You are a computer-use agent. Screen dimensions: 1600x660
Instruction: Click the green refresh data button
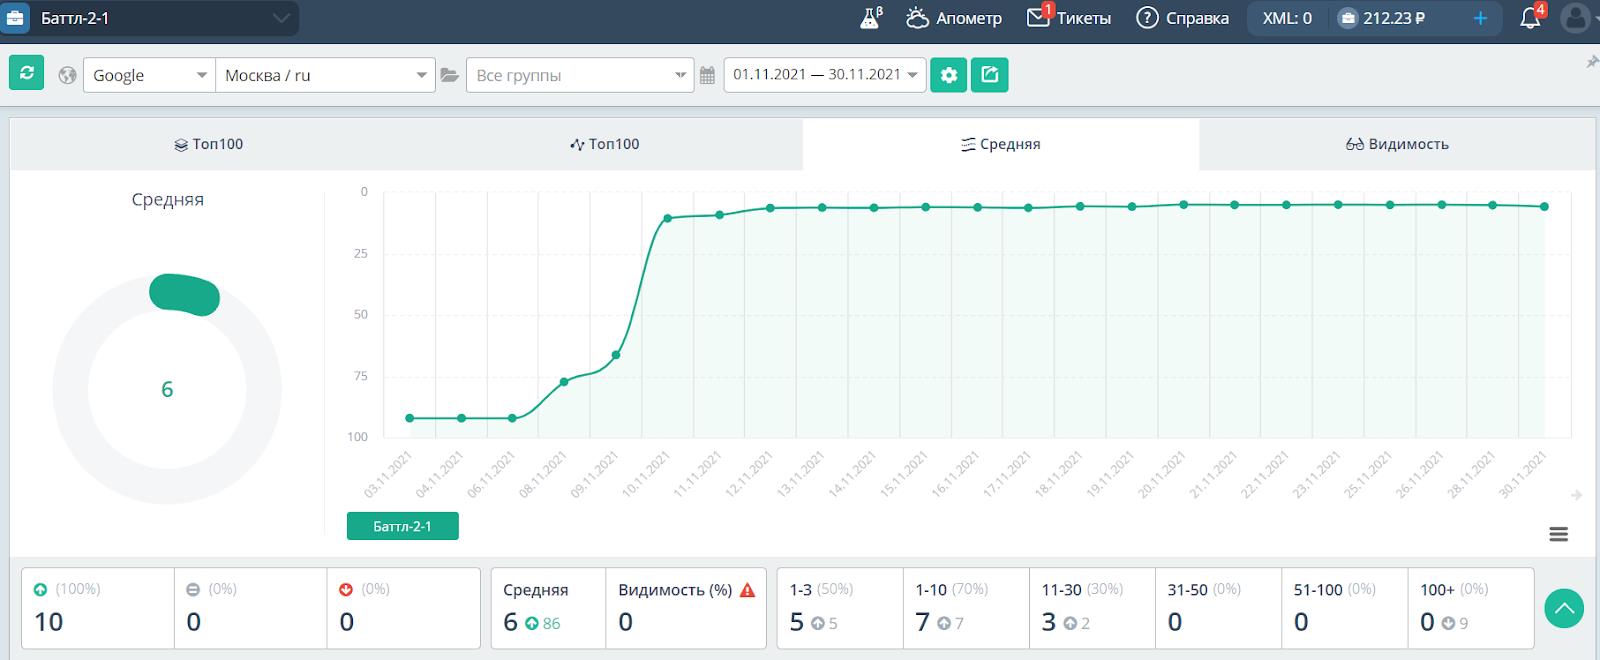point(27,73)
